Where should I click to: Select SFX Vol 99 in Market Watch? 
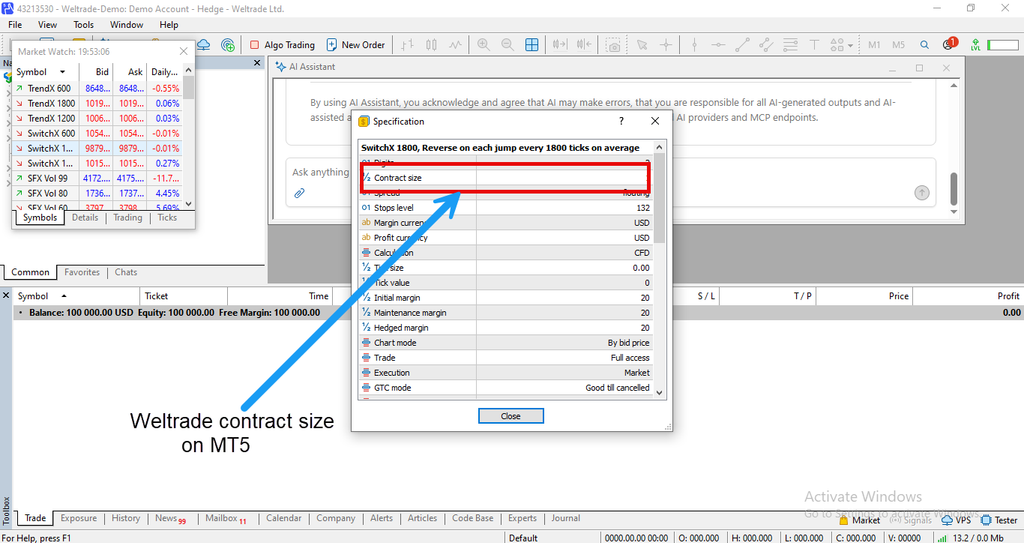coord(95,178)
